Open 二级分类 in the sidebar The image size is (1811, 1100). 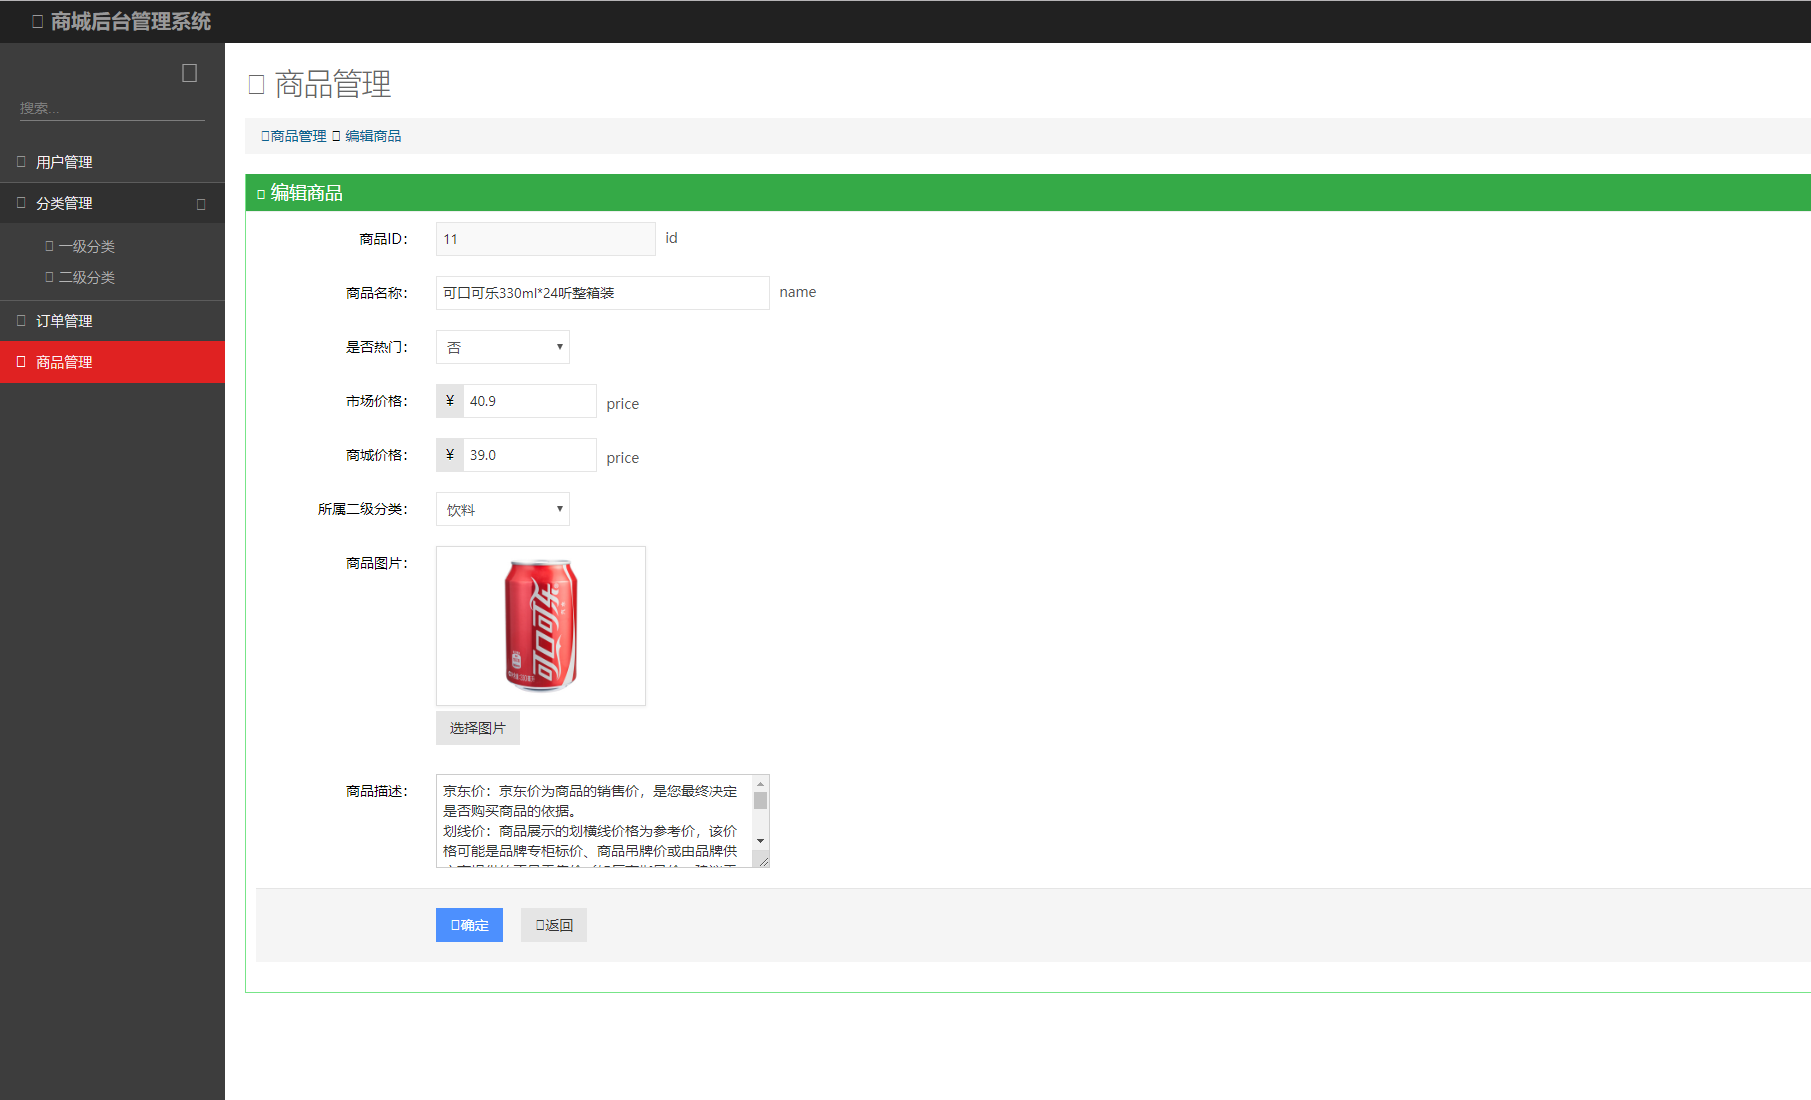pos(86,277)
